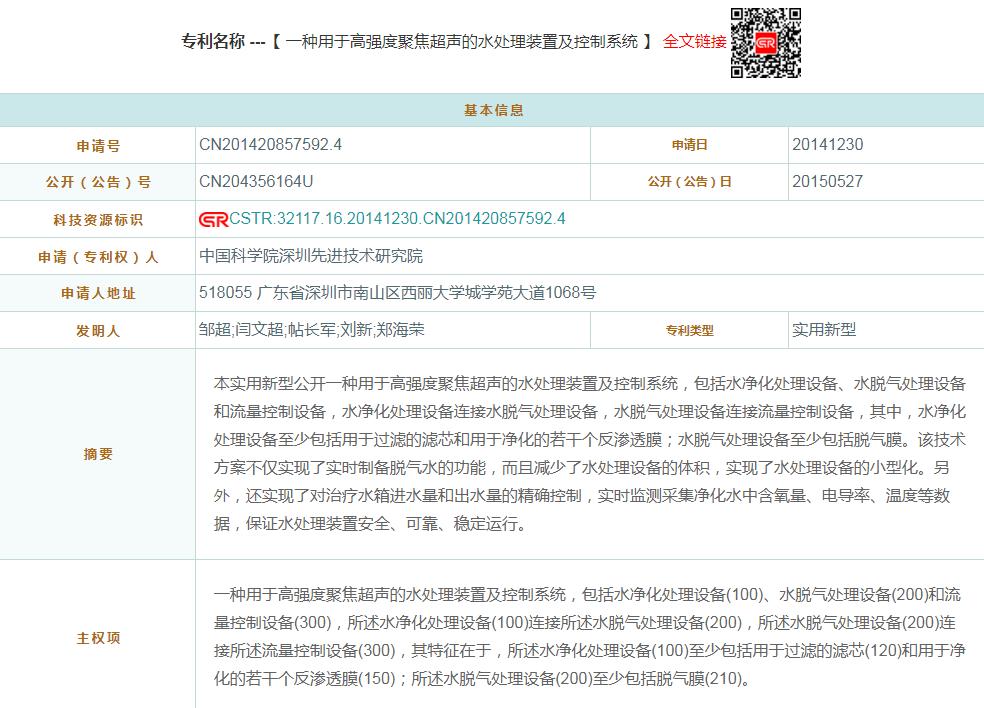Click the 科技资源标识 row label
Screen dimensions: 984x708
click(x=98, y=220)
